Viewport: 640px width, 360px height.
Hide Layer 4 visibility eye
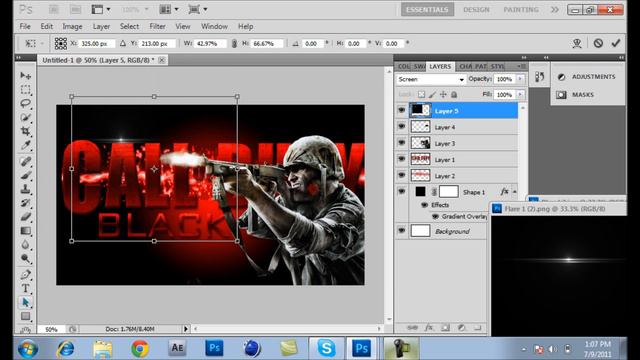point(402,127)
